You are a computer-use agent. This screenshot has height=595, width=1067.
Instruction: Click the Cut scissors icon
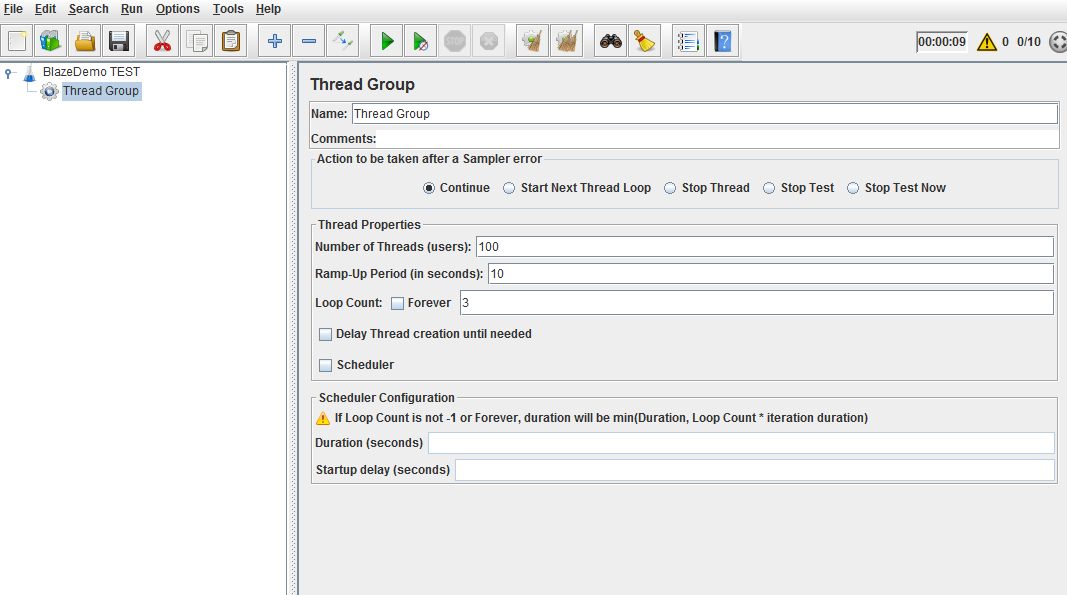(x=163, y=41)
